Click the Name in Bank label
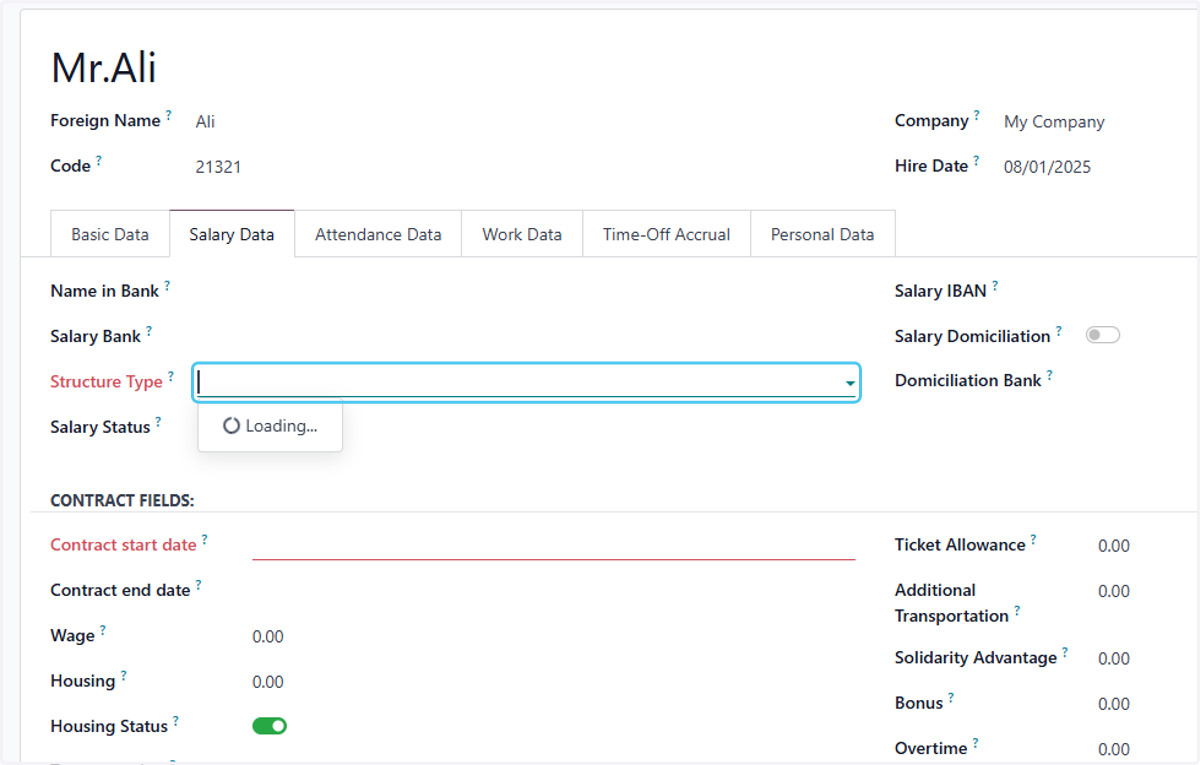The height and width of the screenshot is (765, 1200). [104, 291]
